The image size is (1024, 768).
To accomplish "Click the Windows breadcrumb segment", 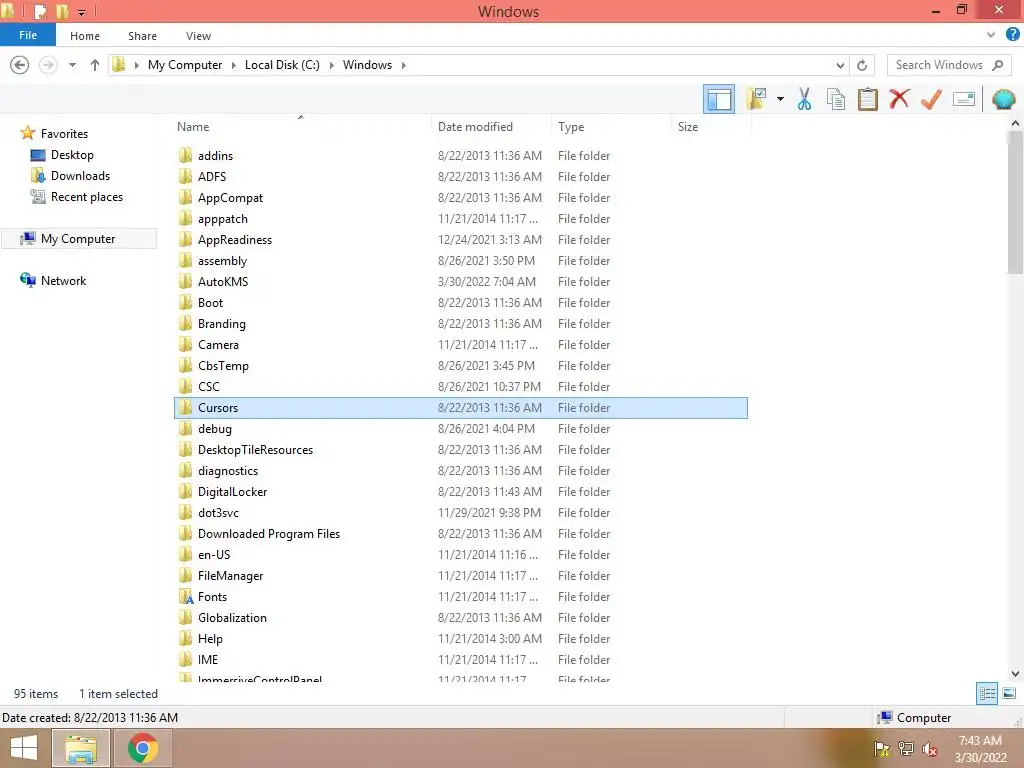I will (x=367, y=65).
